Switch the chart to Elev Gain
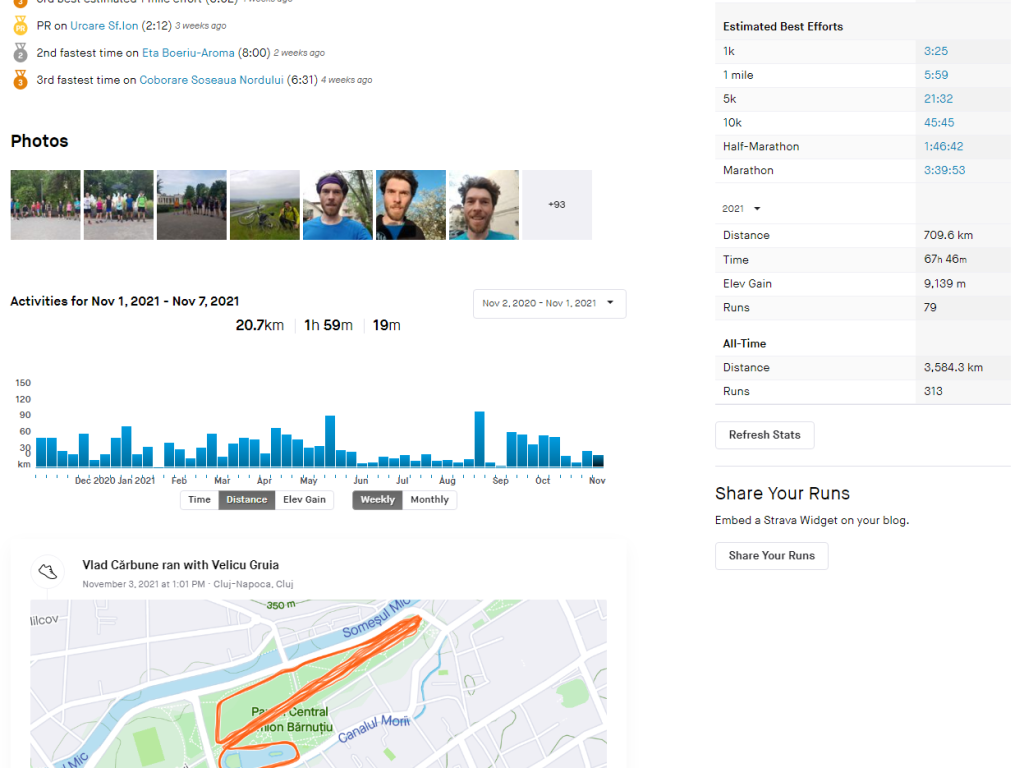 click(304, 500)
